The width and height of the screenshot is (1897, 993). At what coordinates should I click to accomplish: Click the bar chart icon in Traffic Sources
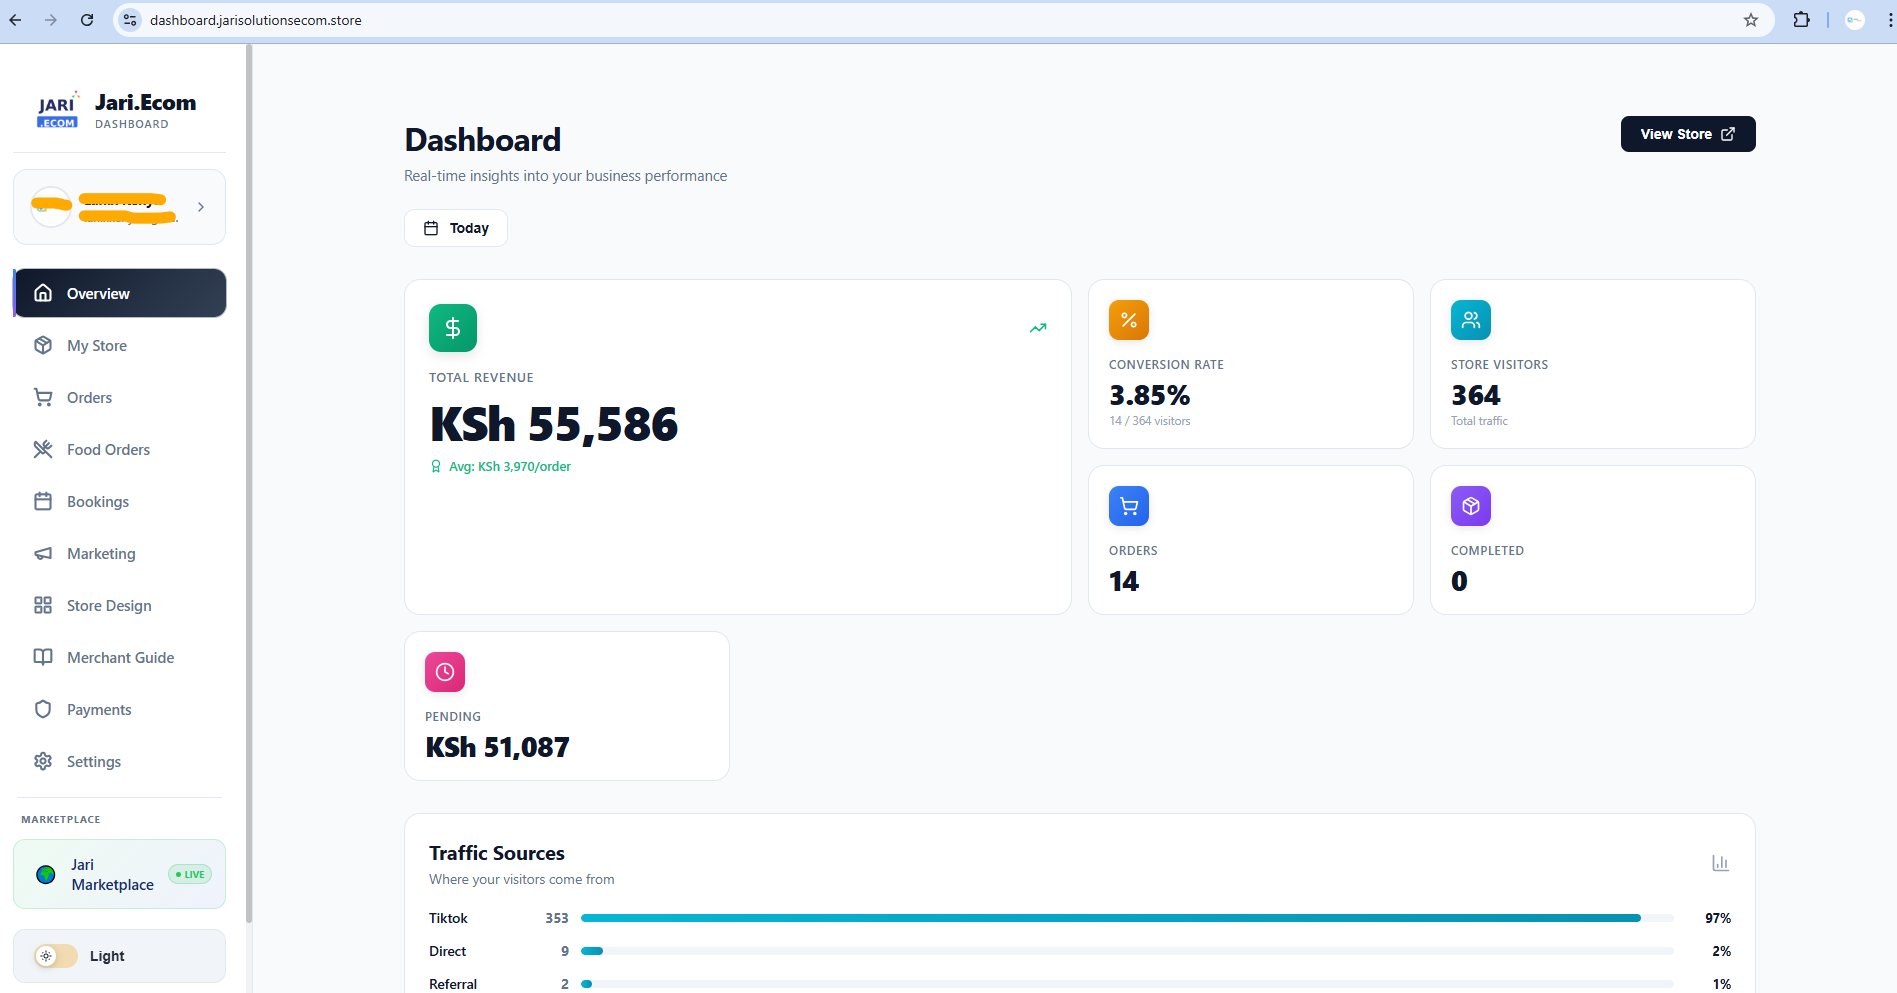click(1721, 862)
